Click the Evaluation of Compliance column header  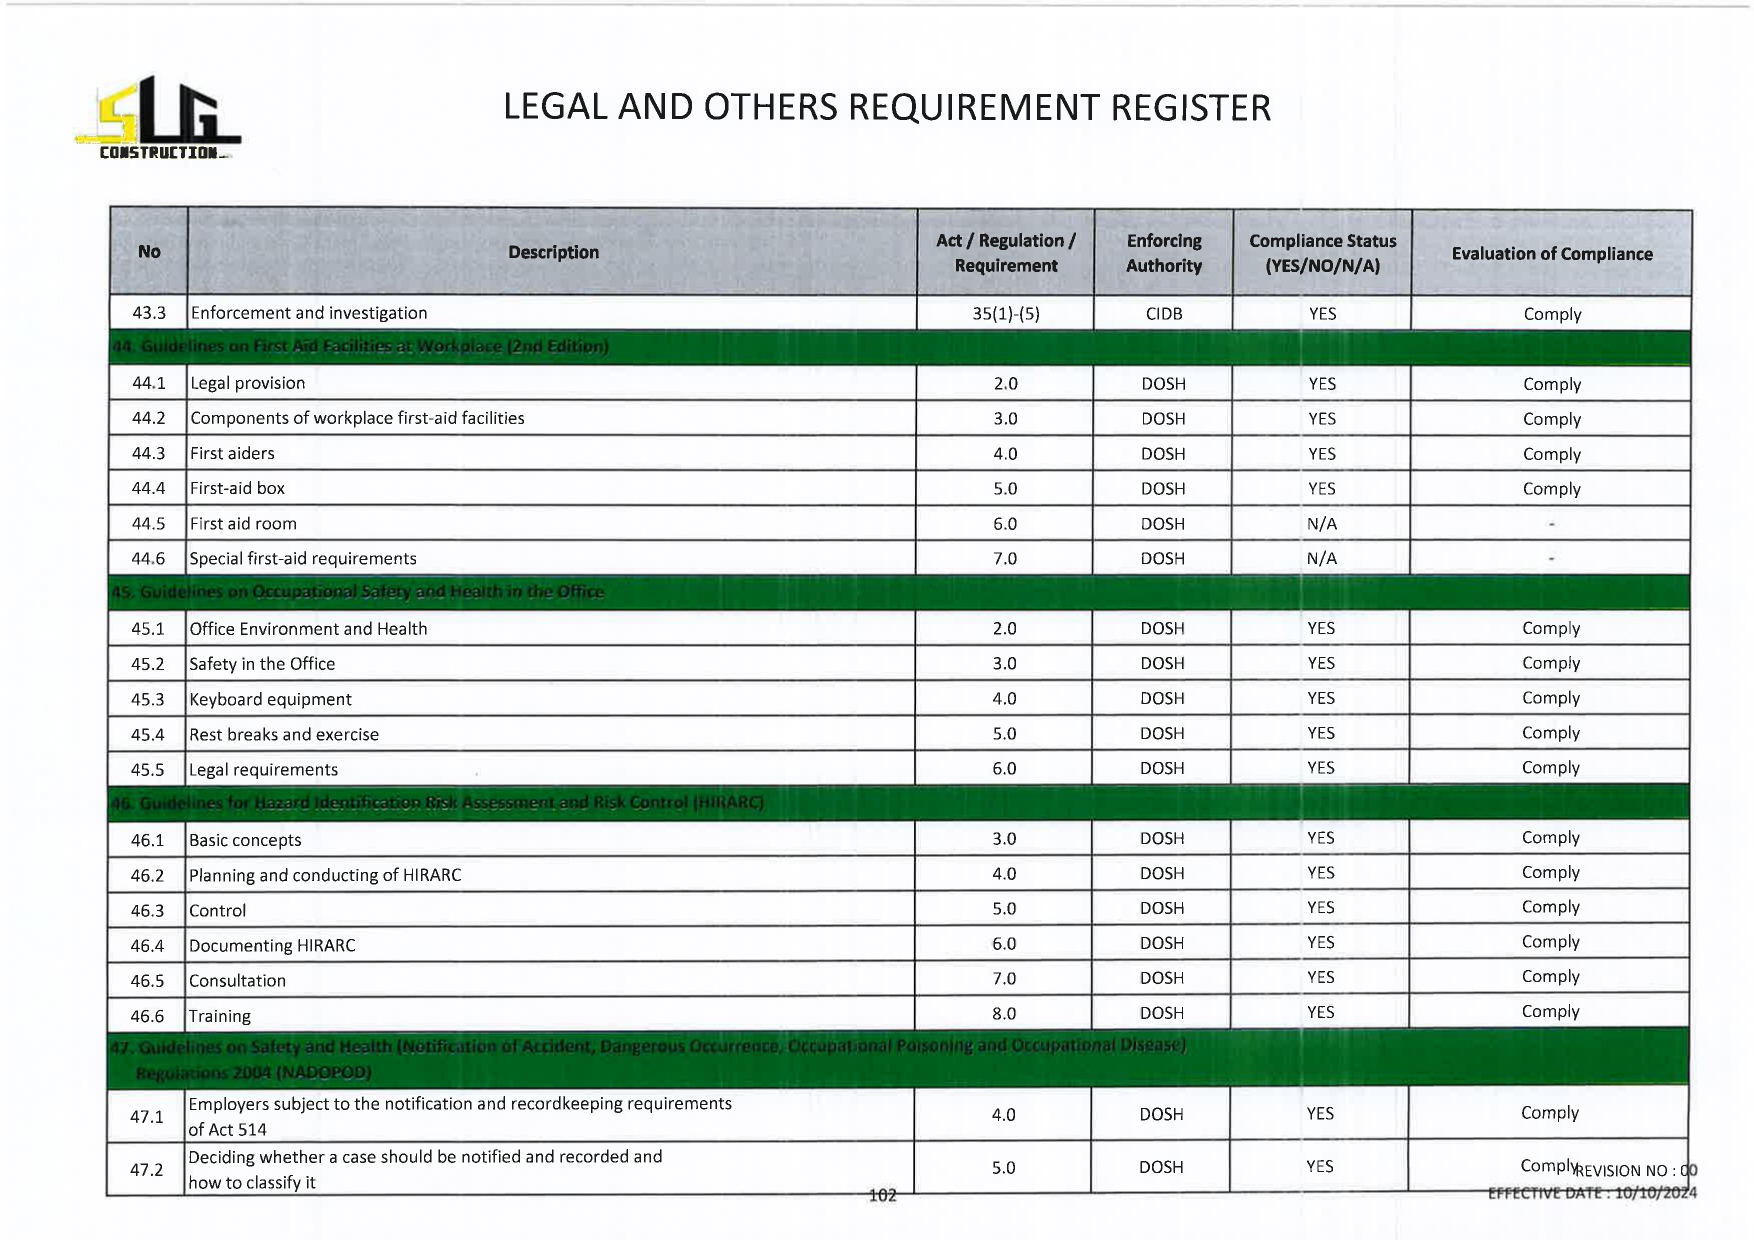pos(1551,254)
